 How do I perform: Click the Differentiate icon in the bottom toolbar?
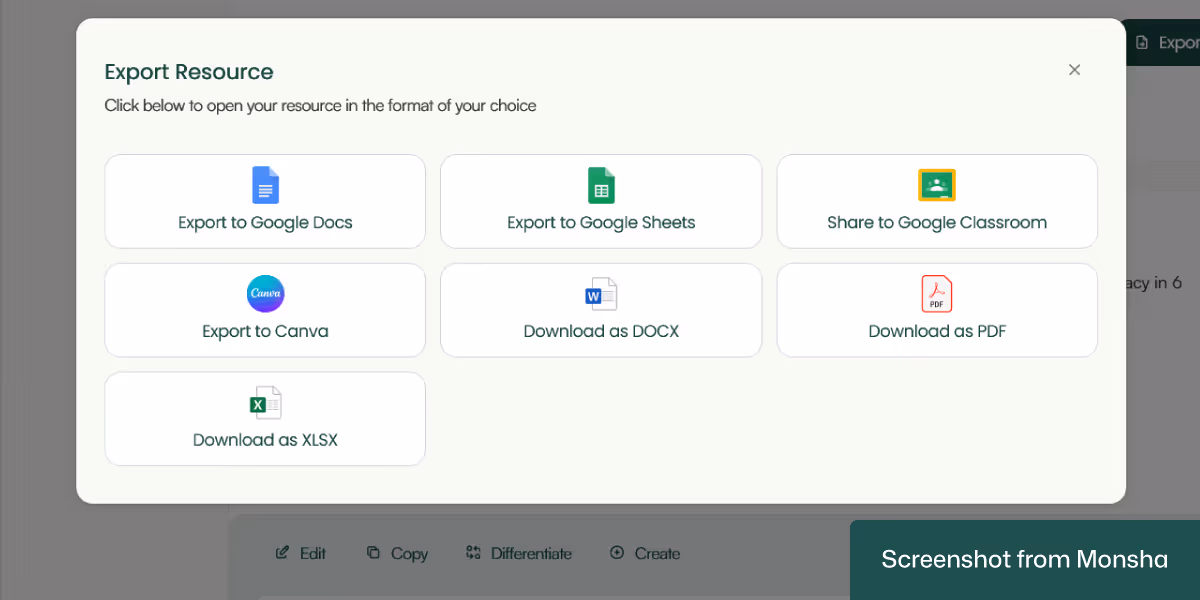[x=473, y=553]
